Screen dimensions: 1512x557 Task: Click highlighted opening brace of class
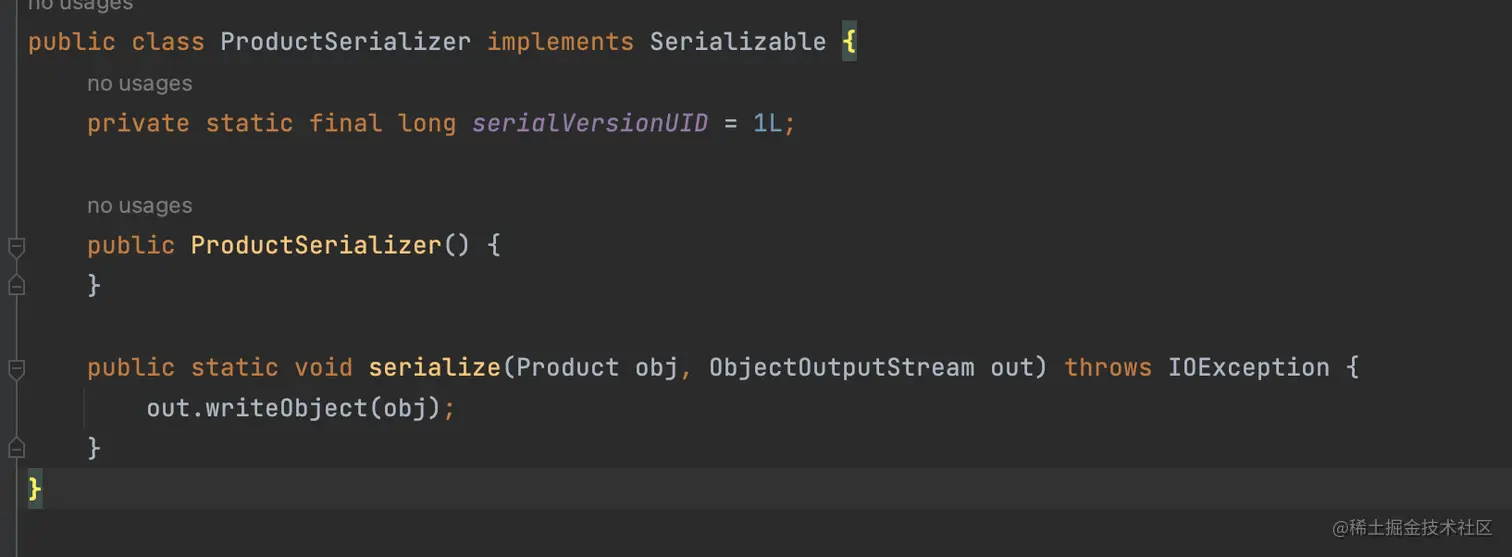(849, 42)
